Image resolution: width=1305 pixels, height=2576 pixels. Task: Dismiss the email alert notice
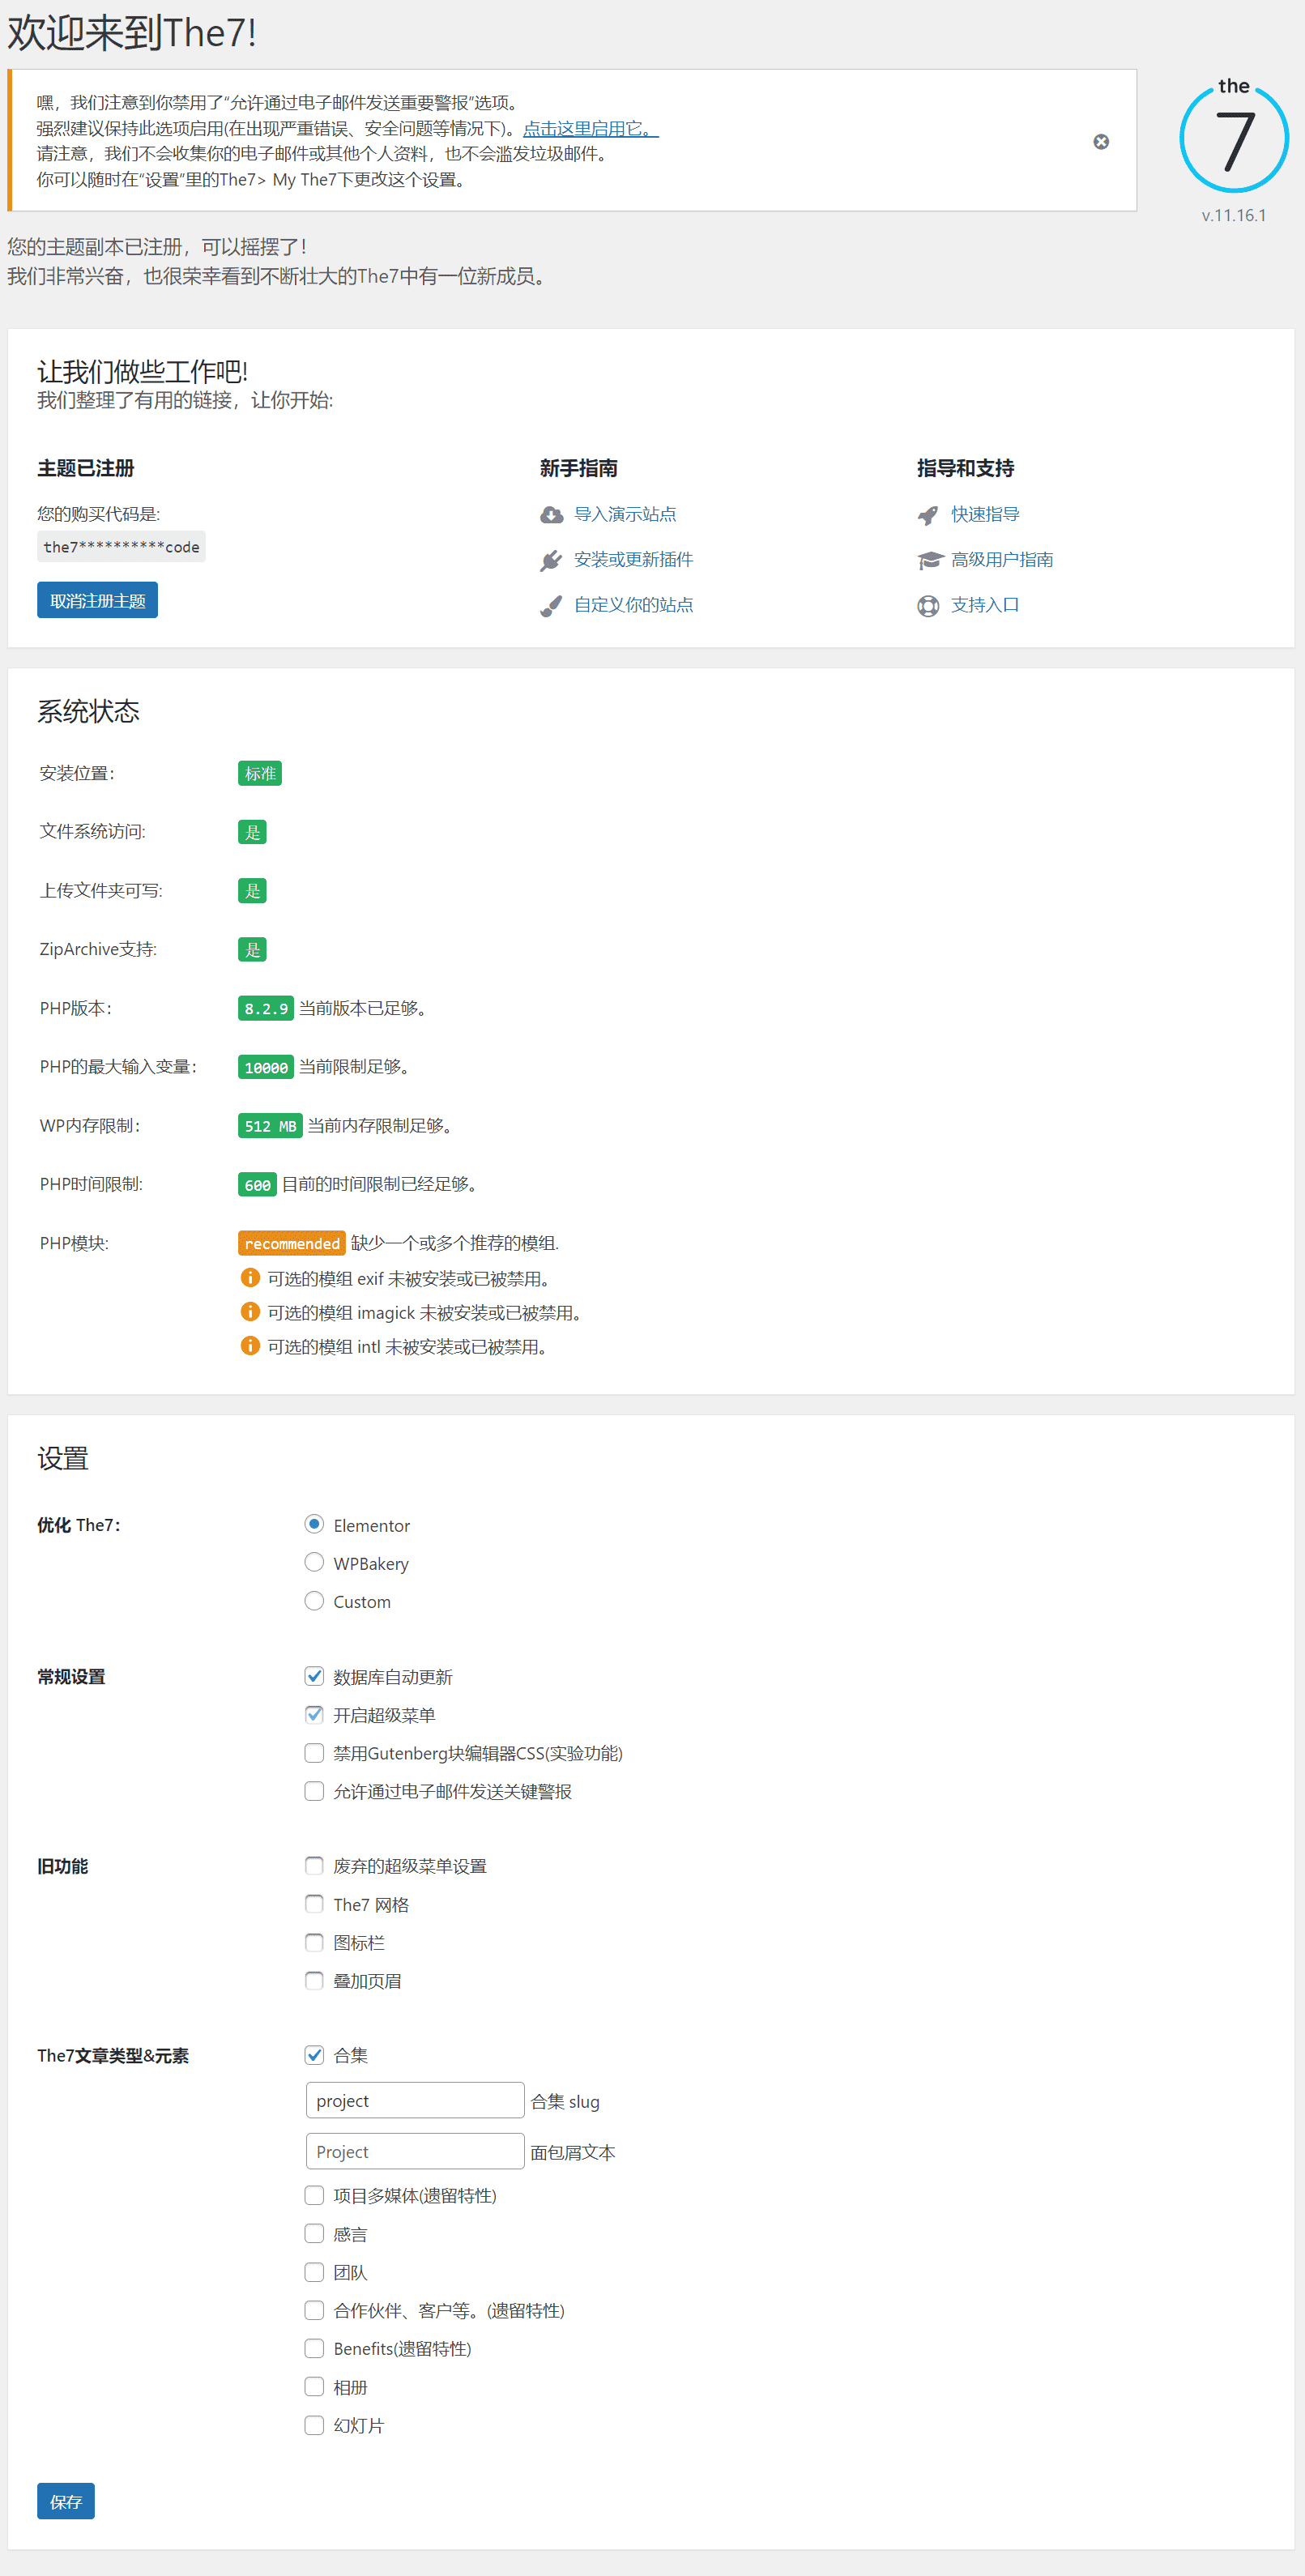(x=1101, y=142)
